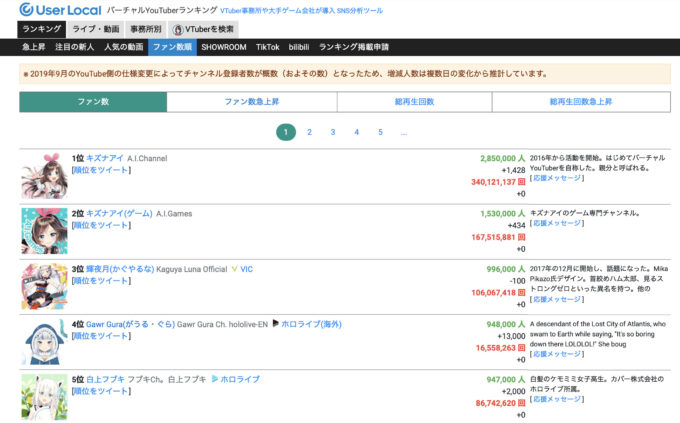This screenshot has height=423, width=680.
Task: Open 輝夜月 thumbnail image
Action: 45,286
